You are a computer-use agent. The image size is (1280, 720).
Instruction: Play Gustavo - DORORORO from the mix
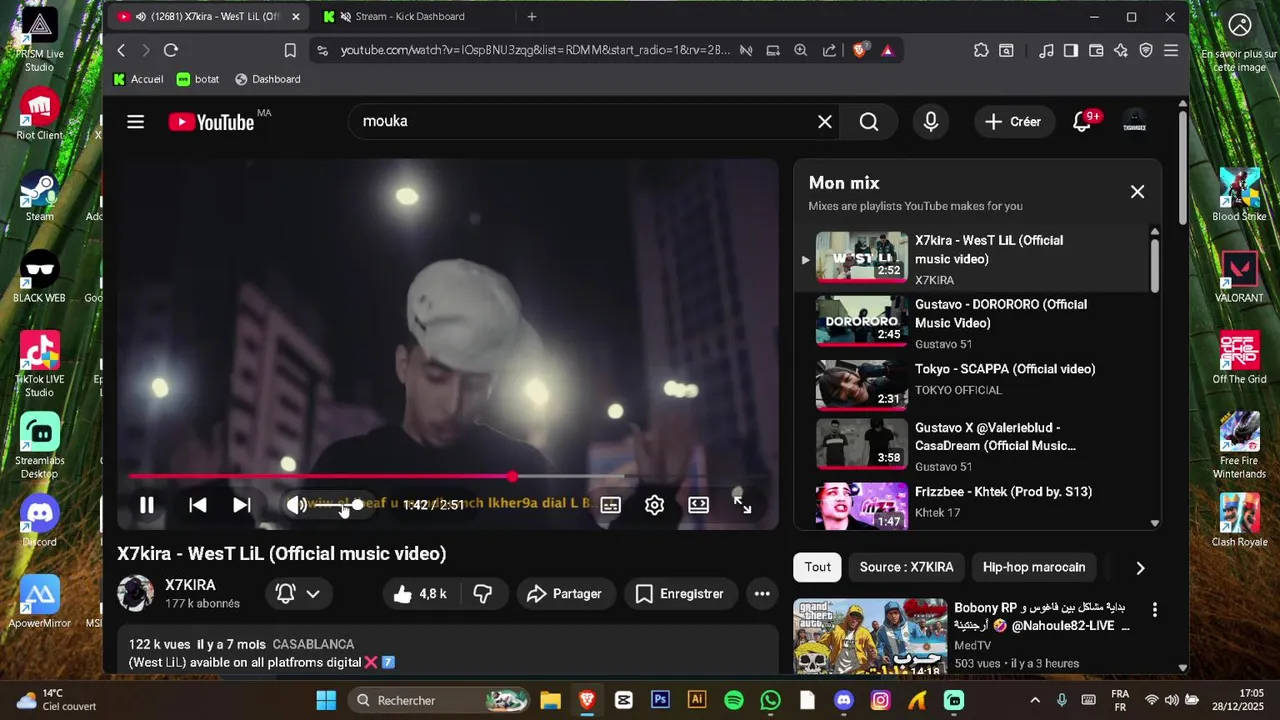point(975,323)
